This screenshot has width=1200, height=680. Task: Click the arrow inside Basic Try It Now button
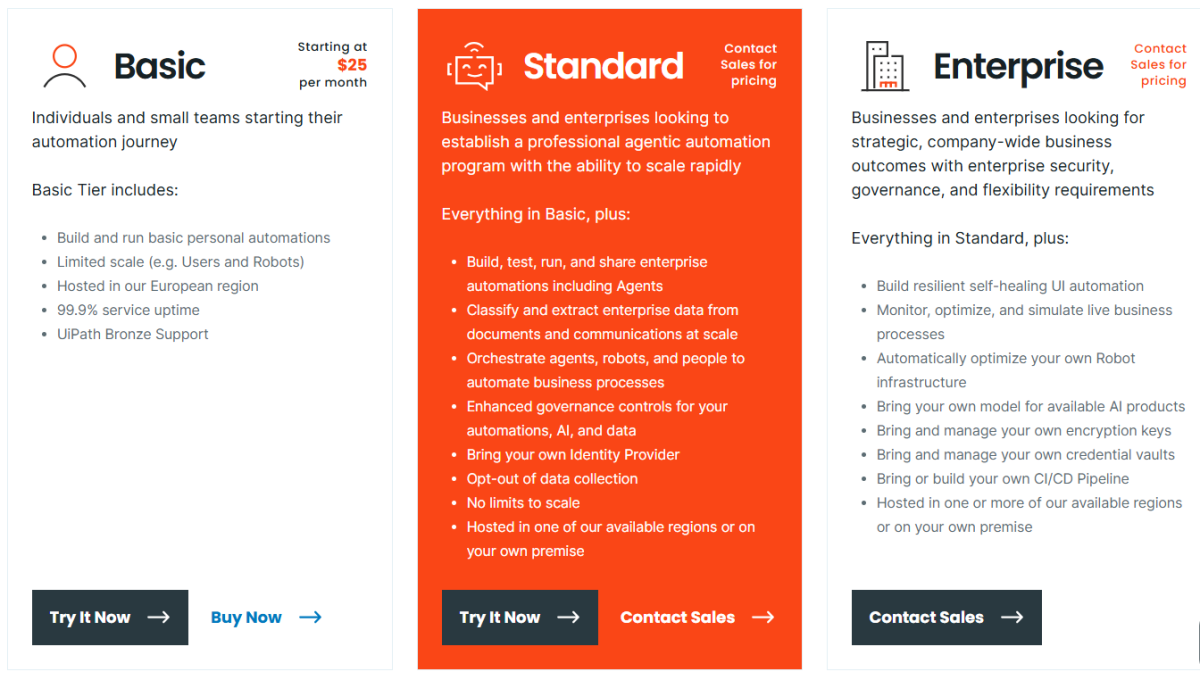click(158, 617)
